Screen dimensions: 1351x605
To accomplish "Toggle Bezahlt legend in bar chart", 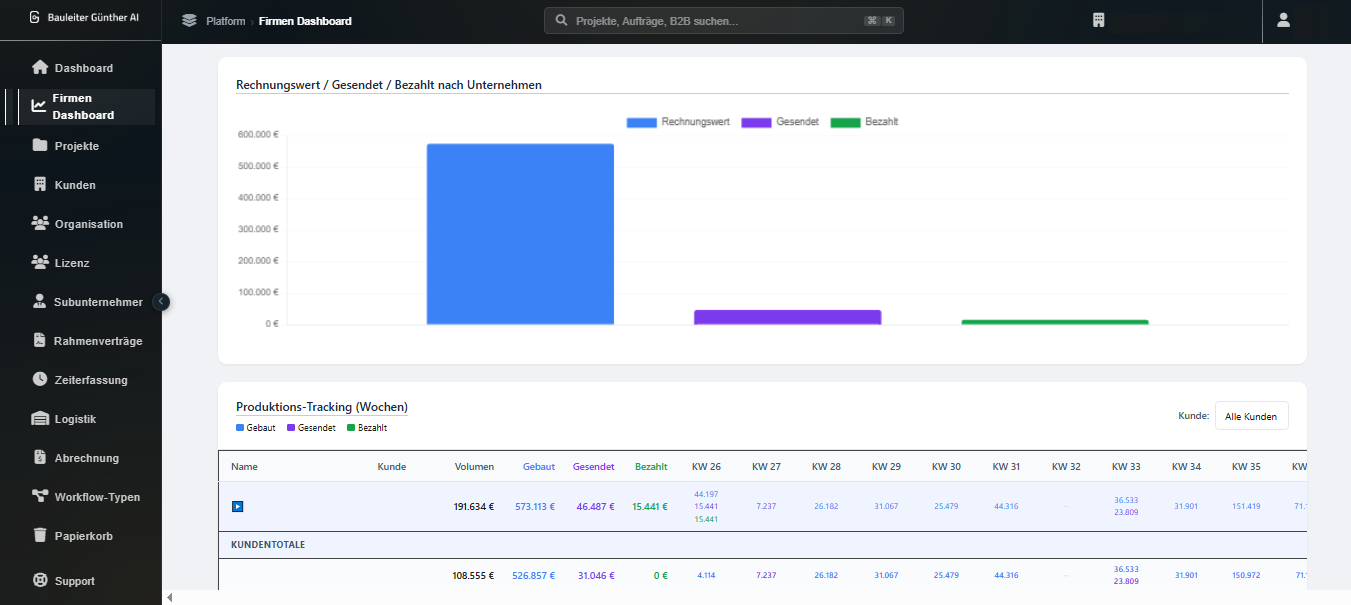I will coord(865,122).
